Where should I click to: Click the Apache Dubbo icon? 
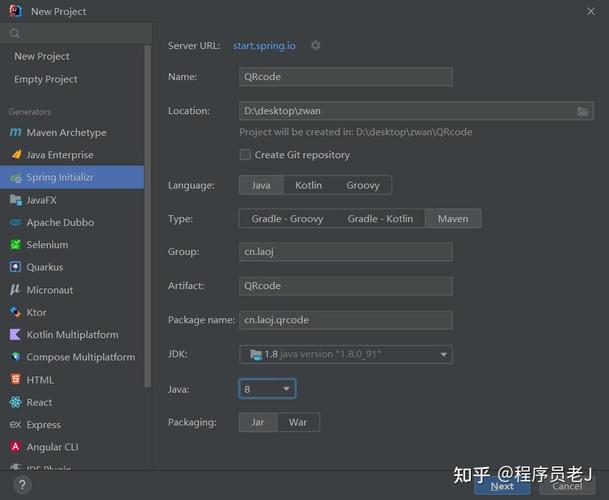click(x=16, y=222)
